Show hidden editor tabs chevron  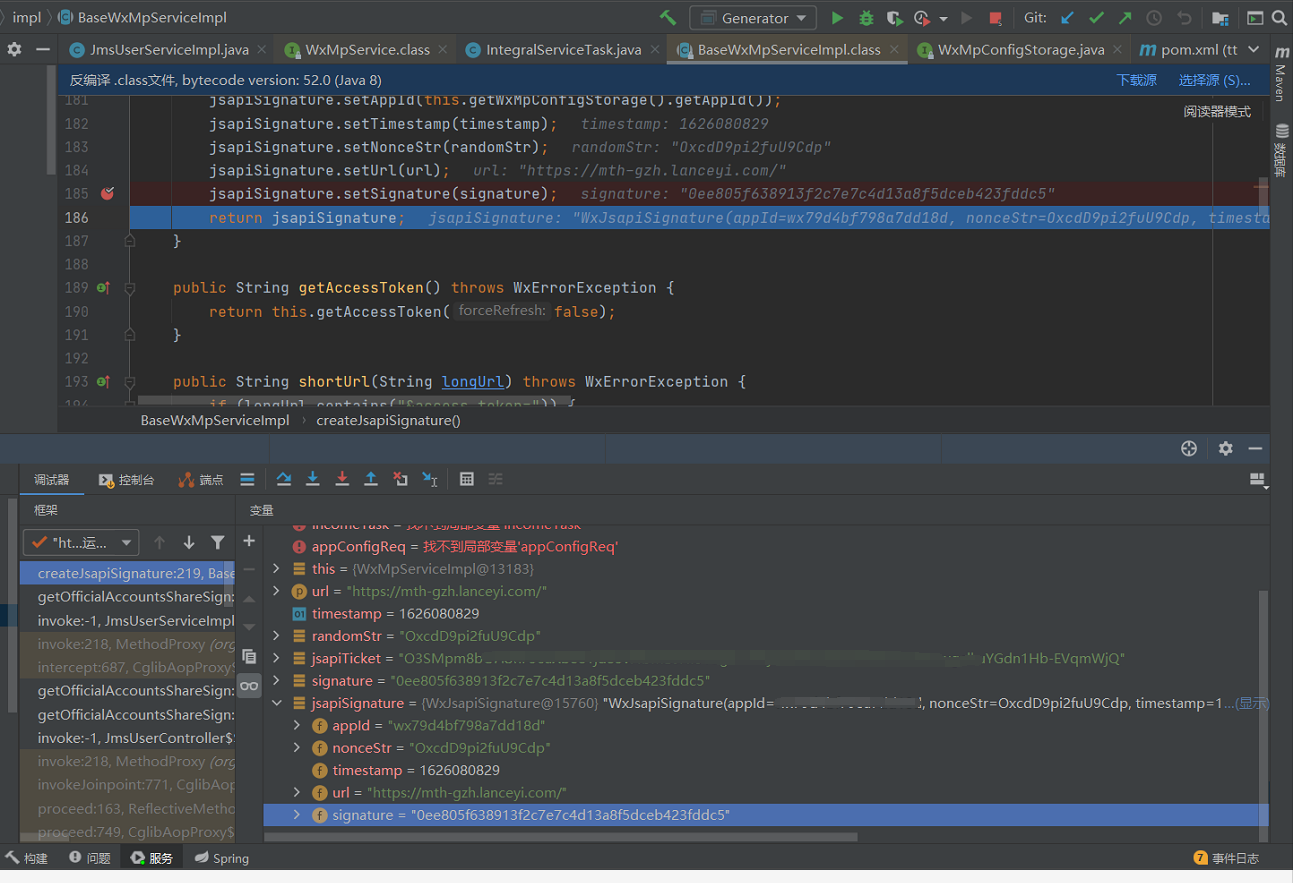click(x=1255, y=49)
